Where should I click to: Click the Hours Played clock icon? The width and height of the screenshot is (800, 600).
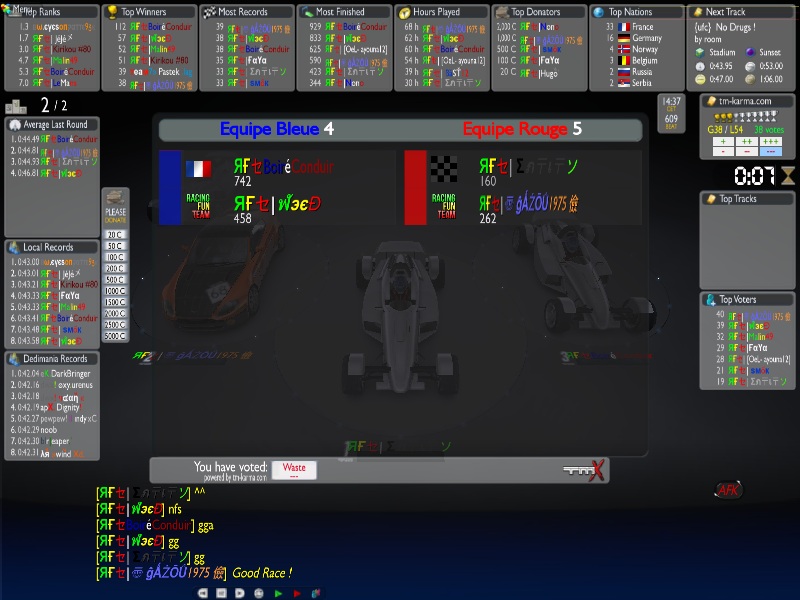pyautogui.click(x=404, y=12)
